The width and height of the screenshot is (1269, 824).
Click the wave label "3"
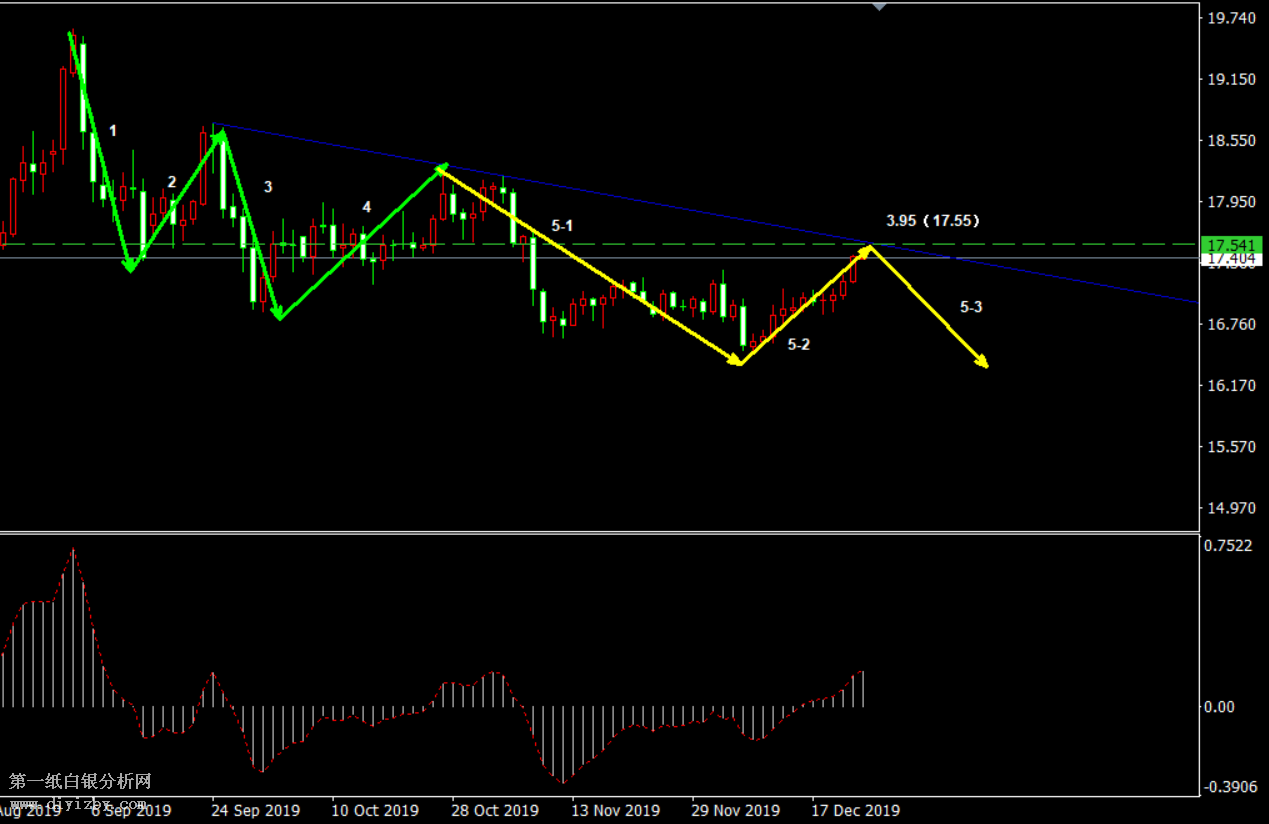[268, 187]
